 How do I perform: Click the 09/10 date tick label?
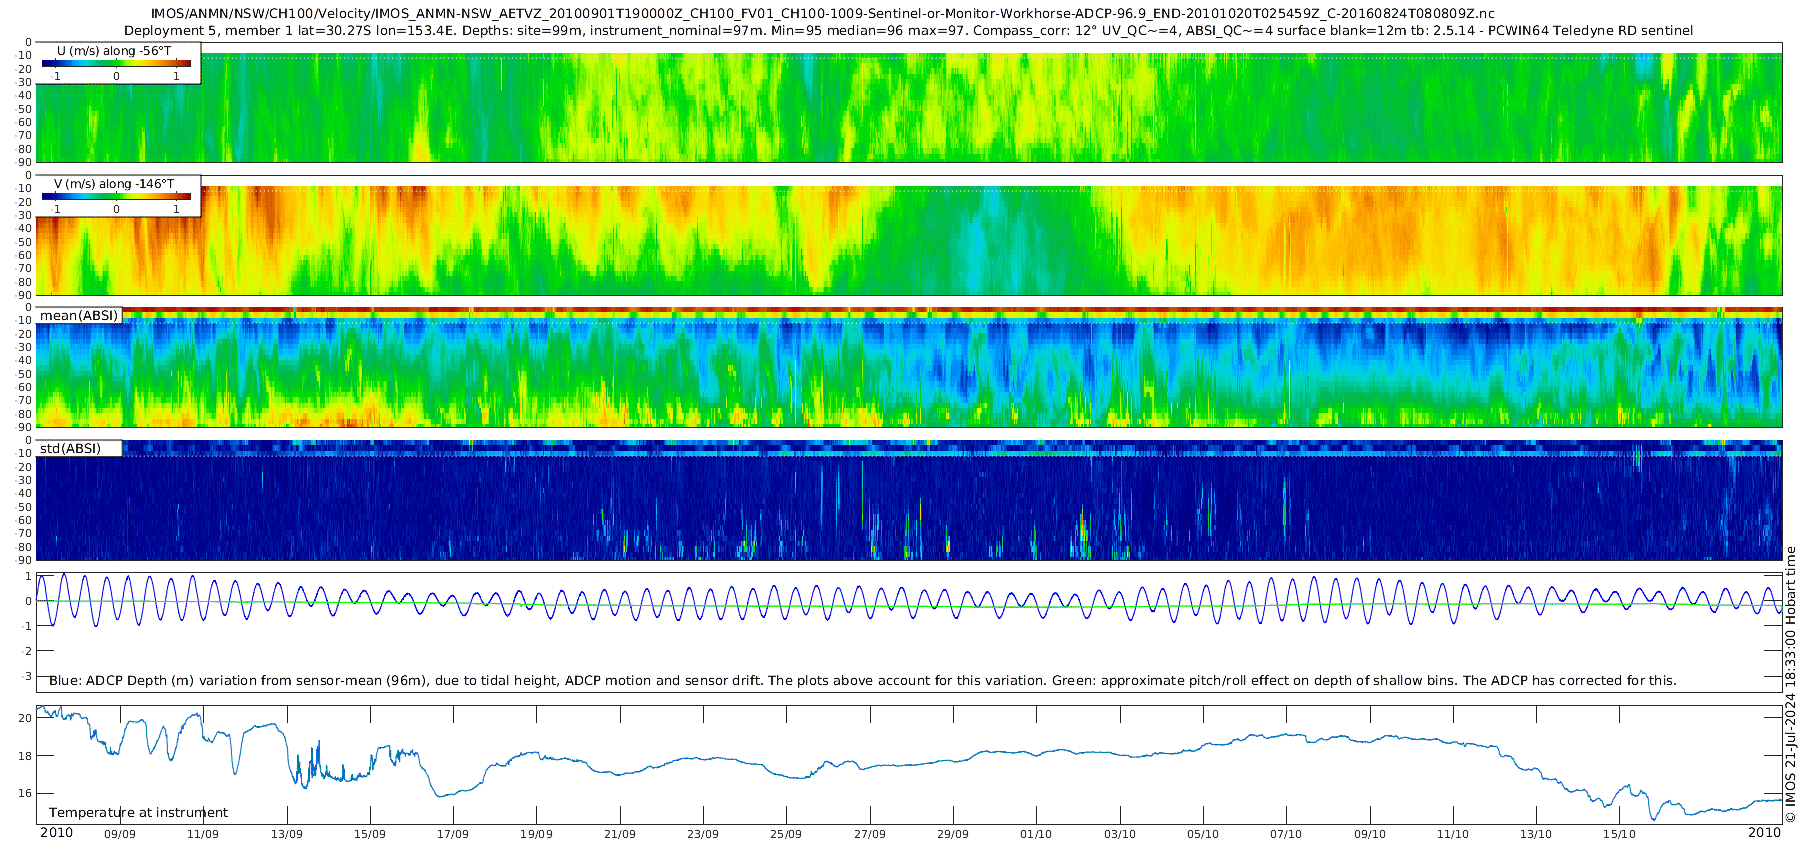1370,834
